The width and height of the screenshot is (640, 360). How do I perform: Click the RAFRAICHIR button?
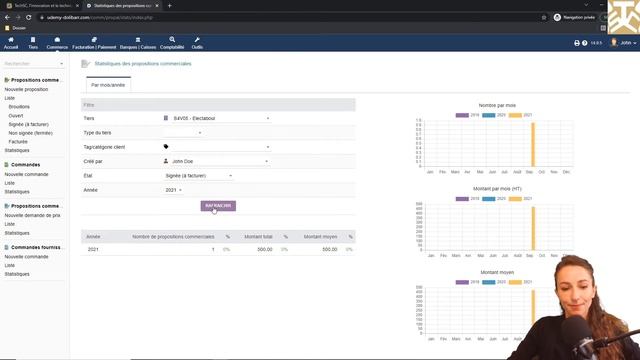pyautogui.click(x=218, y=206)
